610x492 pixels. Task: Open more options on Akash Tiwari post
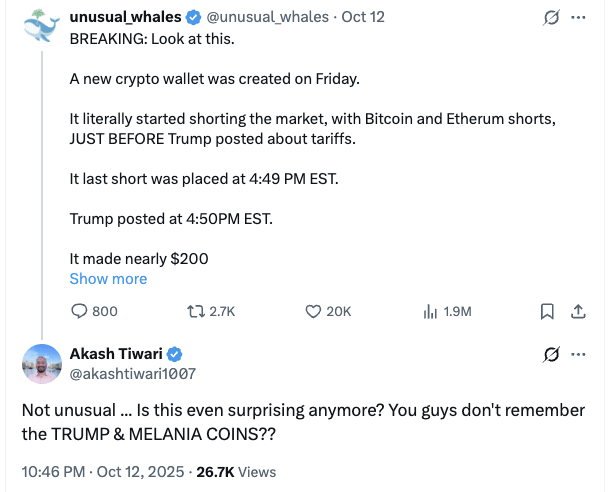pyautogui.click(x=578, y=354)
